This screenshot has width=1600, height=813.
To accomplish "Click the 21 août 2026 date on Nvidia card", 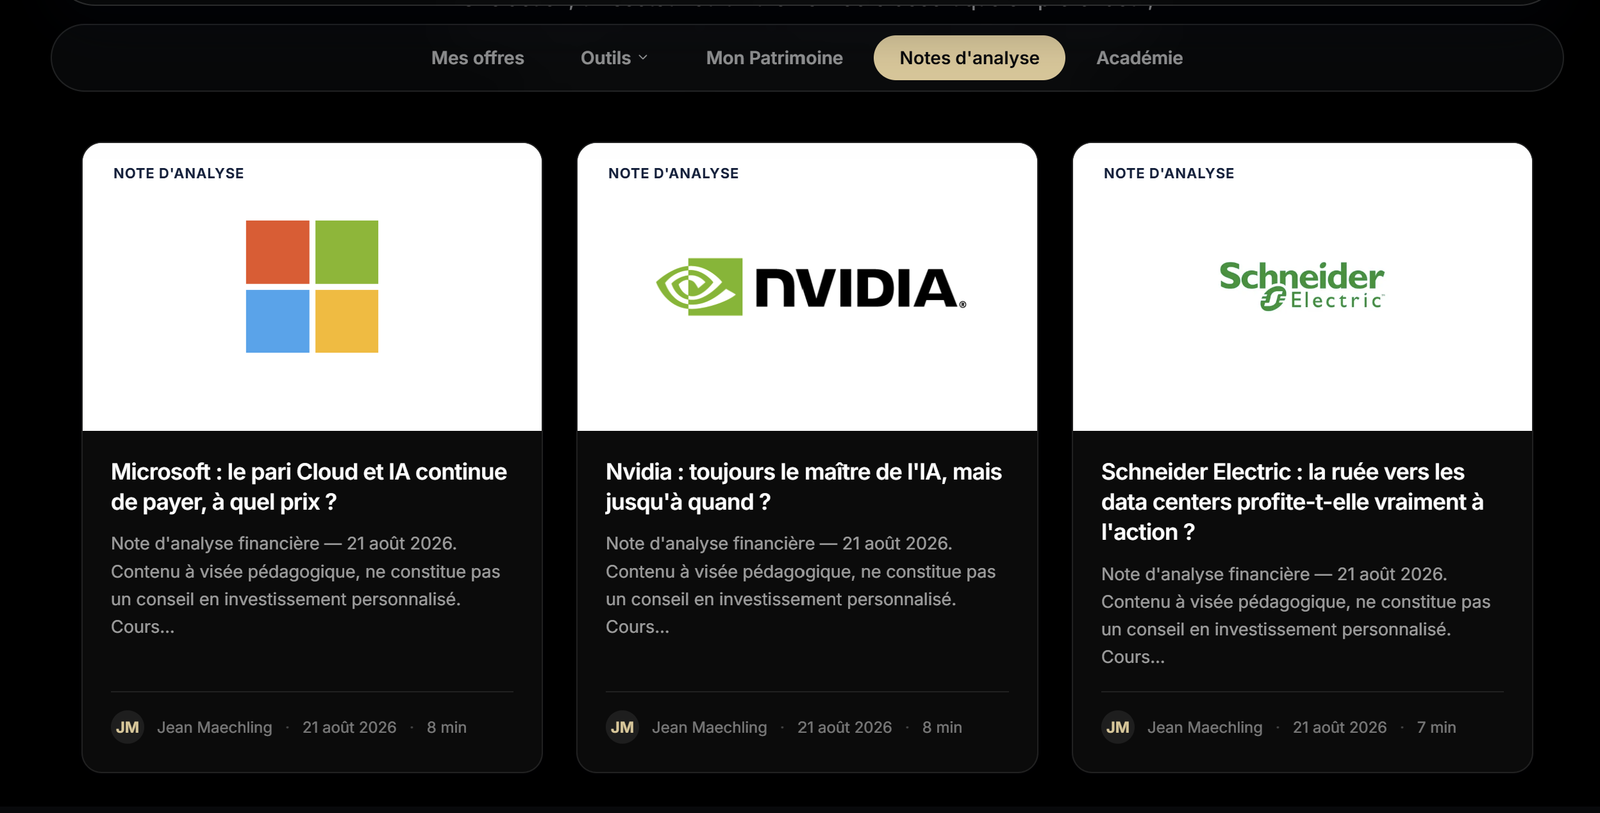I will [844, 728].
